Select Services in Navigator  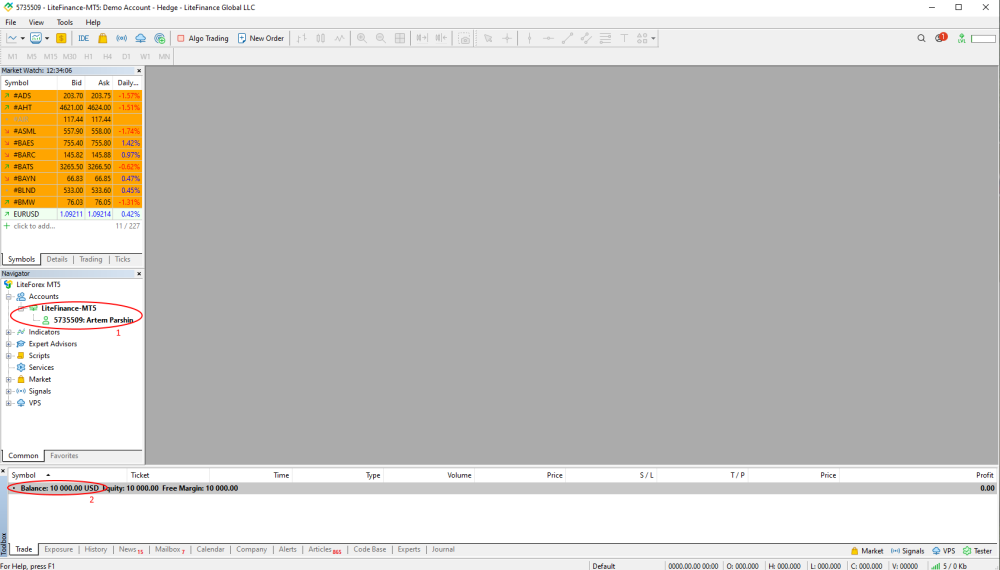pyautogui.click(x=41, y=368)
